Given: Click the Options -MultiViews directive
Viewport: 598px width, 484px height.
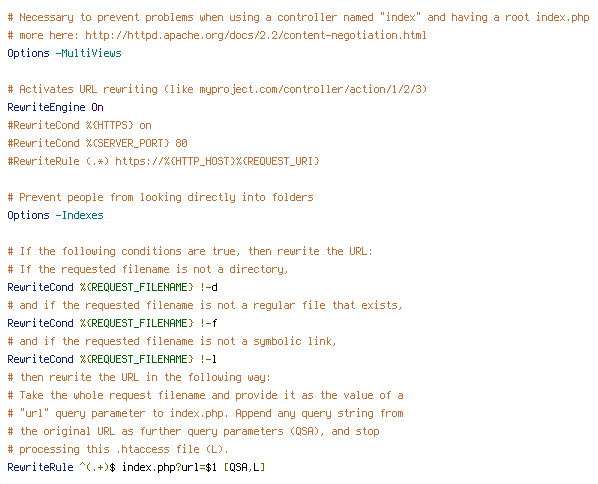Looking at the screenshot, I should pyautogui.click(x=64, y=53).
